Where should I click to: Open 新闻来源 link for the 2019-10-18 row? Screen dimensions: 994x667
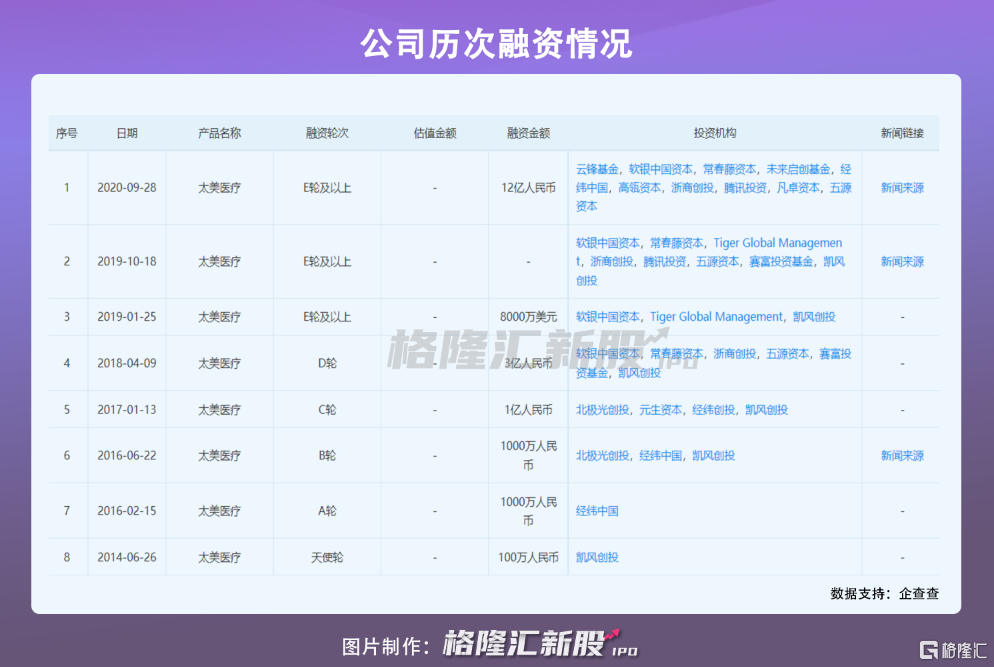point(902,262)
